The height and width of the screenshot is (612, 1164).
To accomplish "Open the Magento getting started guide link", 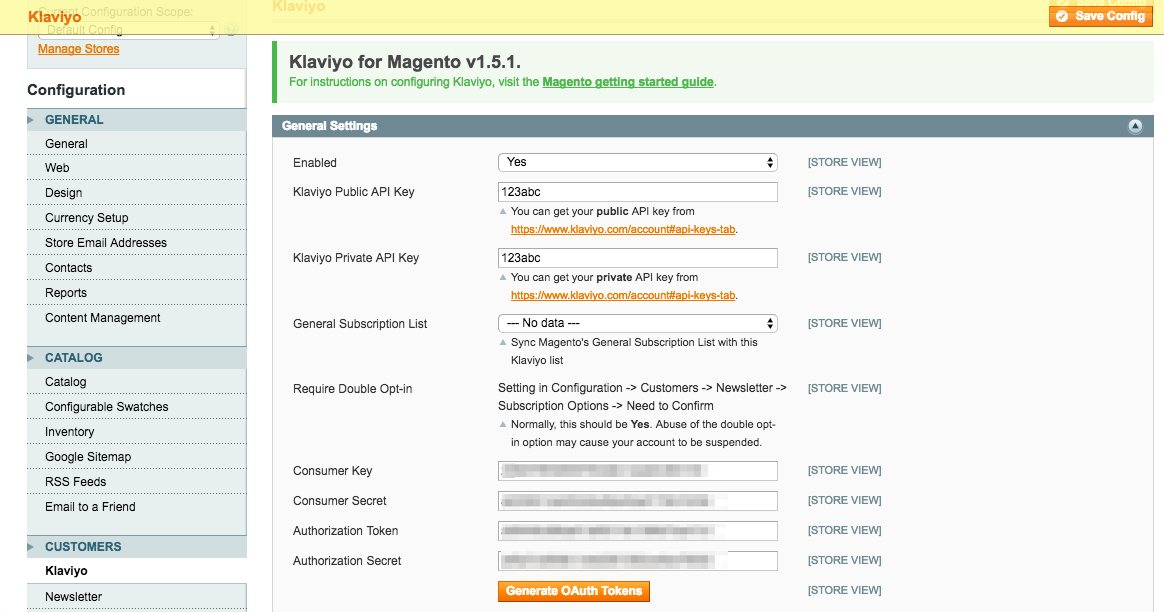I will point(627,82).
